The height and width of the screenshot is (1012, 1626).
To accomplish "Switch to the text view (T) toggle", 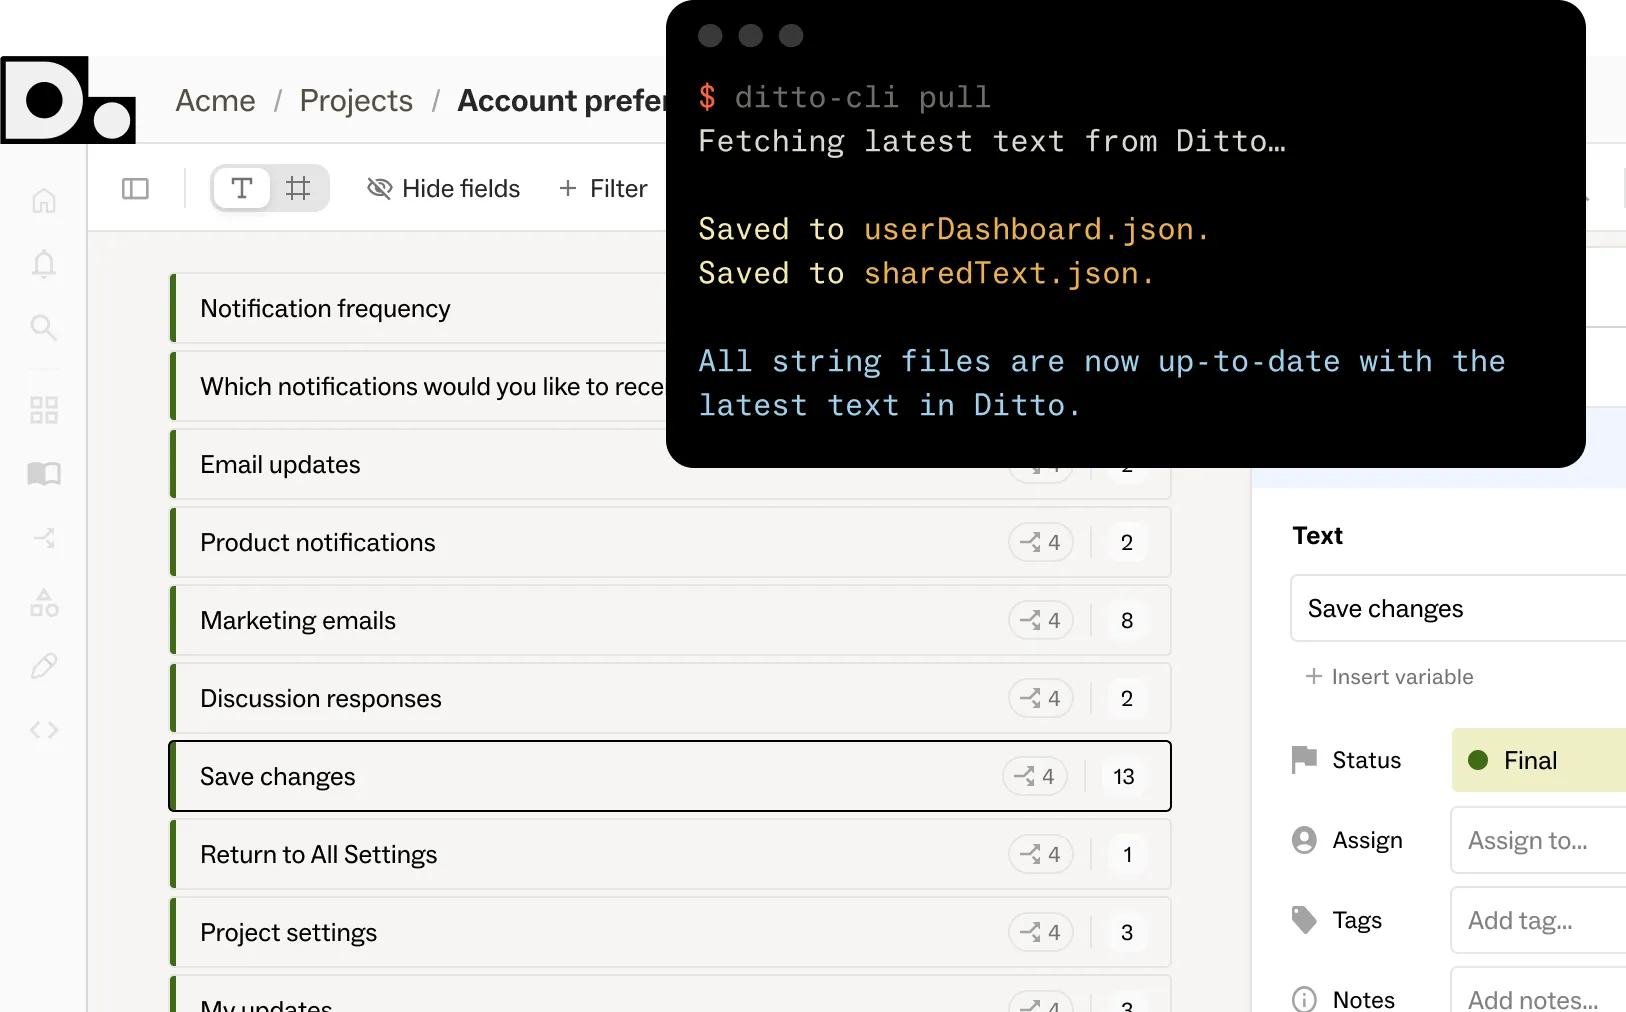I will pyautogui.click(x=241, y=188).
